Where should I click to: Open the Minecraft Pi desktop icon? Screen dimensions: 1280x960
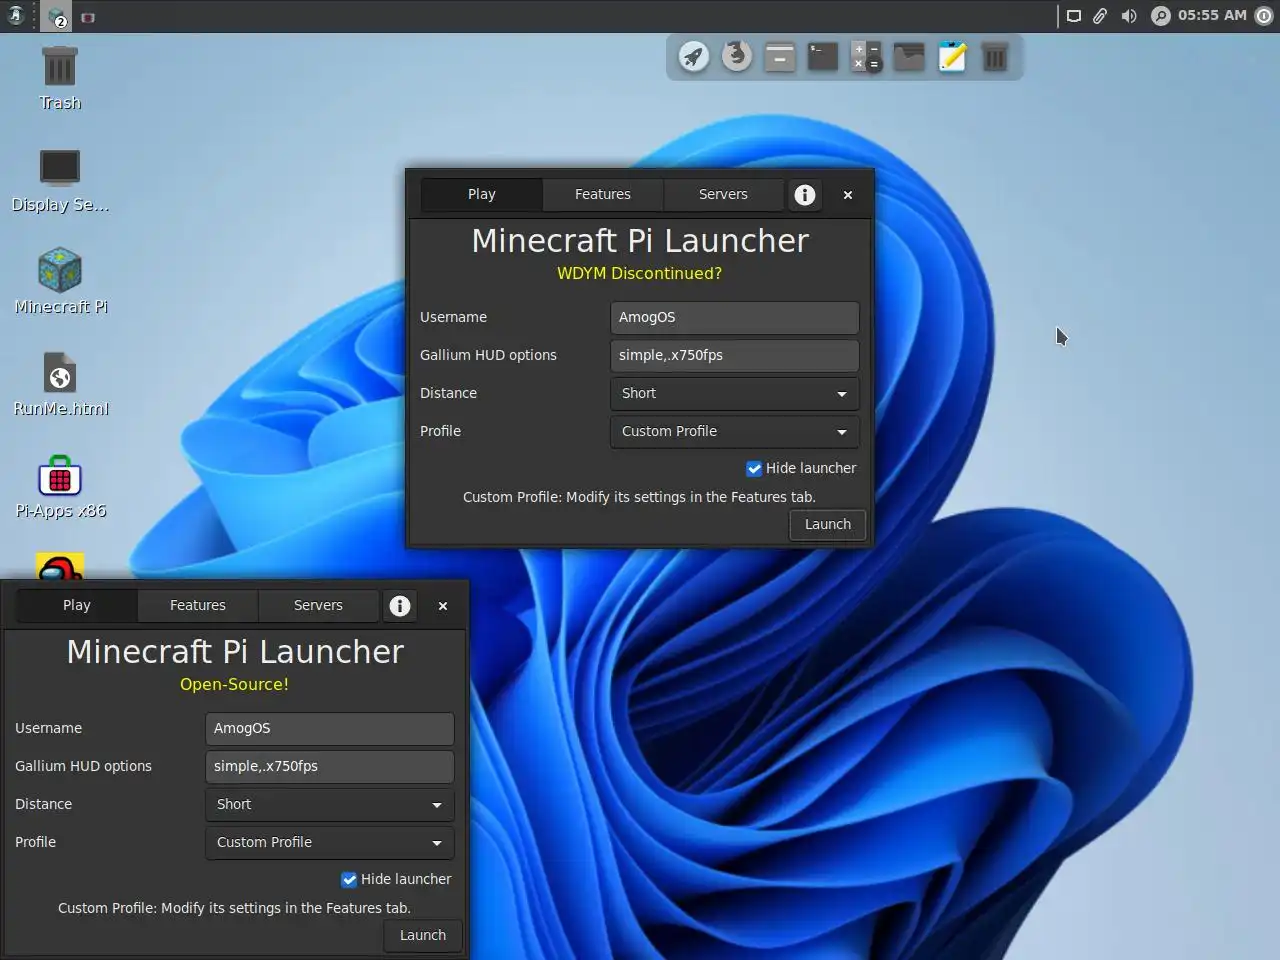(x=60, y=282)
